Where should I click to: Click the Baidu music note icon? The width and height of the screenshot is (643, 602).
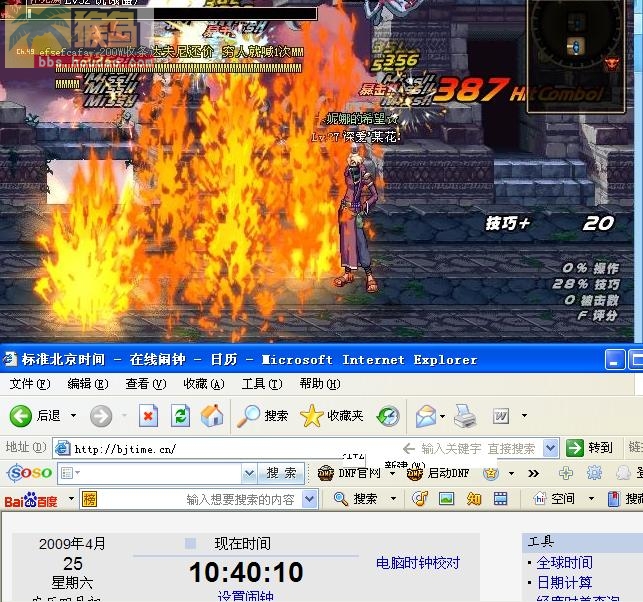(x=420, y=499)
